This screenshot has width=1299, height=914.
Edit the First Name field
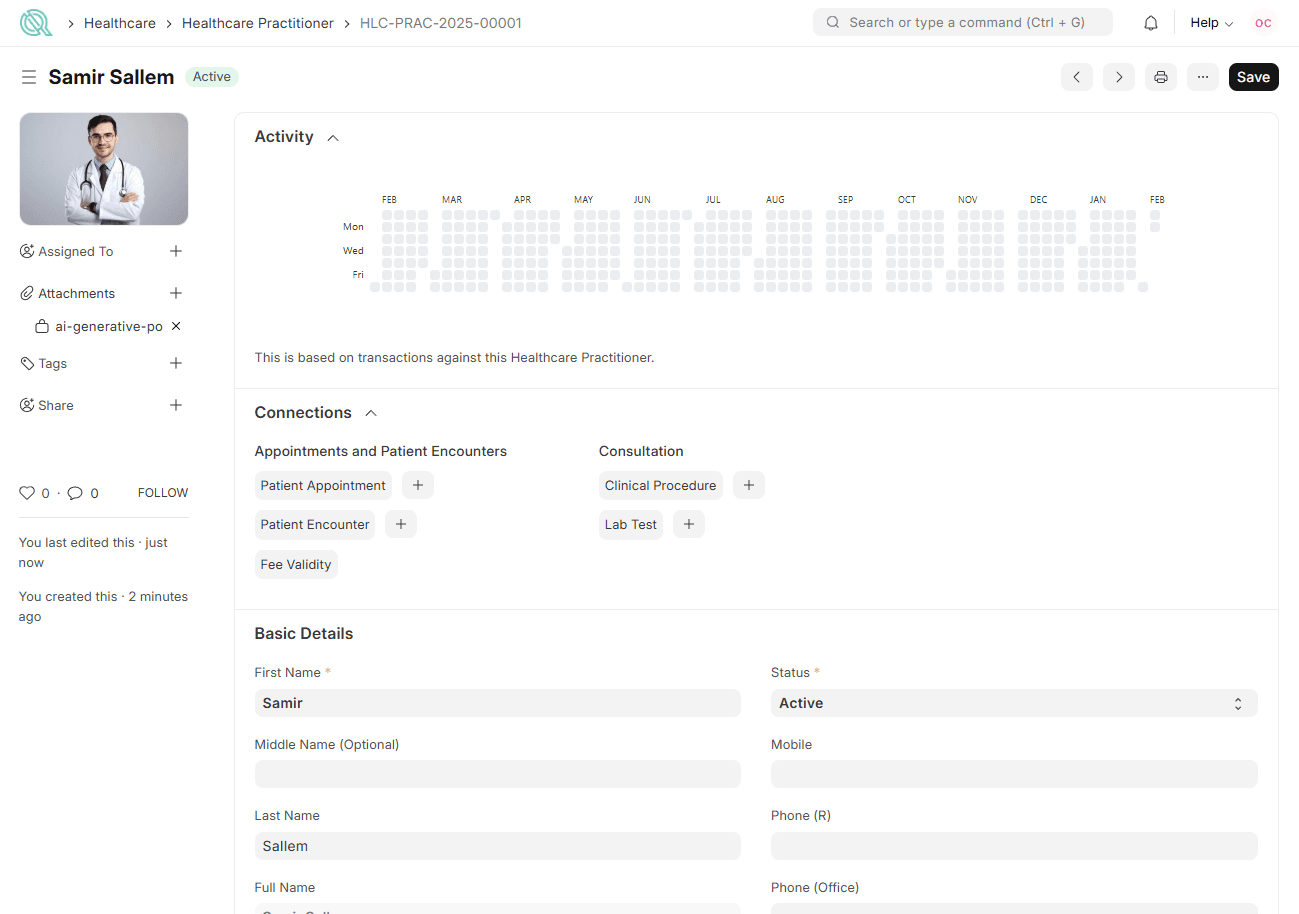click(498, 703)
